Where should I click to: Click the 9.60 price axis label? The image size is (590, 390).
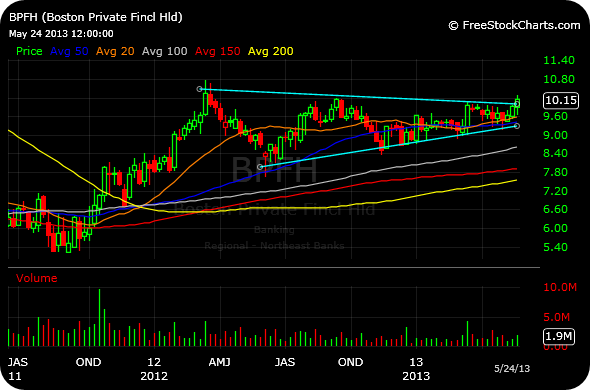[x=555, y=116]
